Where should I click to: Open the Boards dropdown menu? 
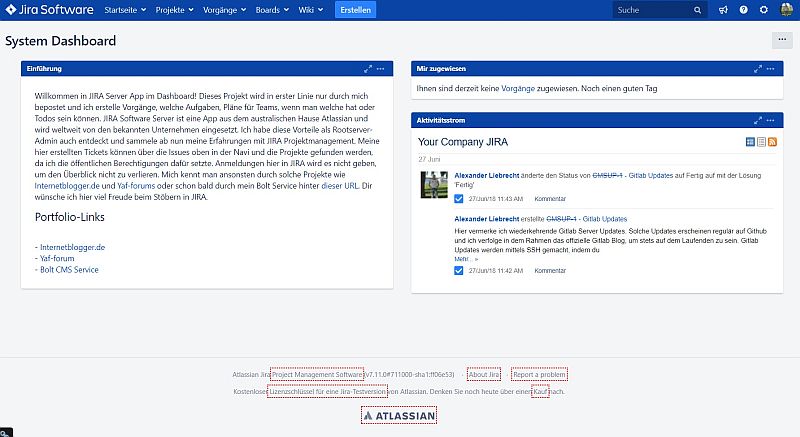coord(272,10)
